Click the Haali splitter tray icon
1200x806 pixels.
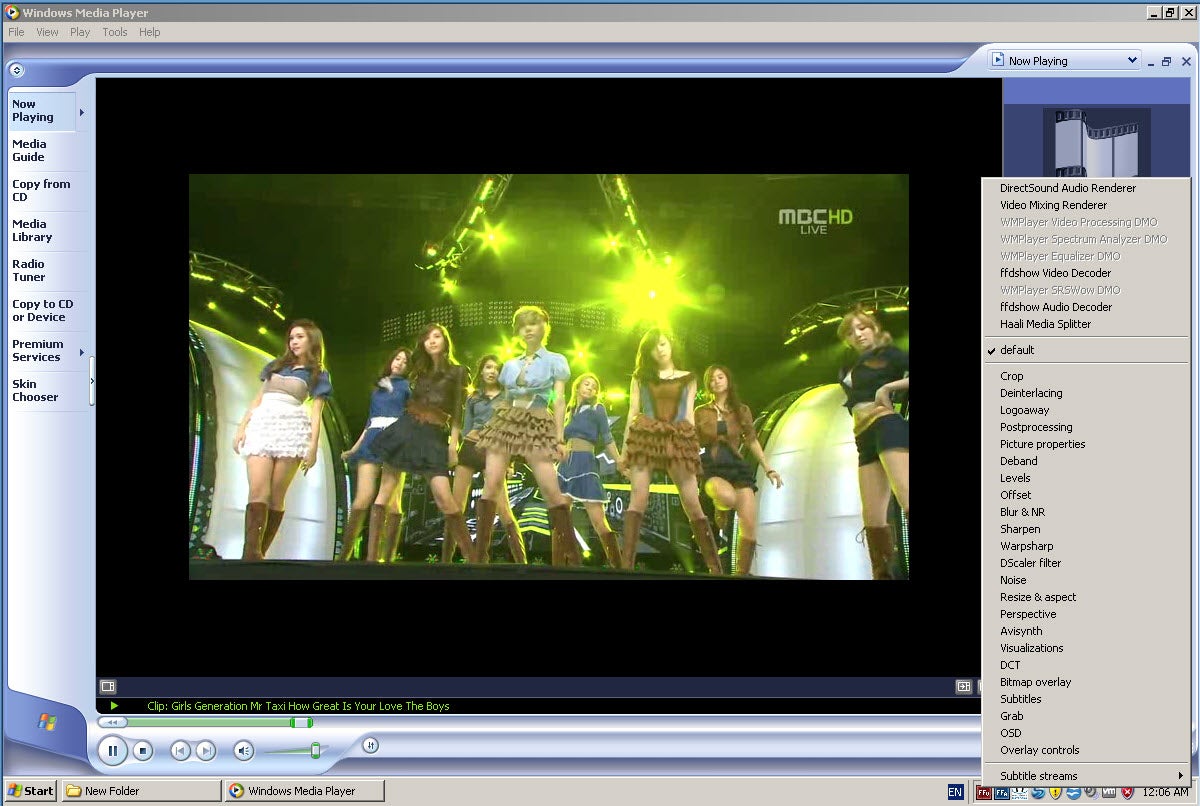(1019, 793)
